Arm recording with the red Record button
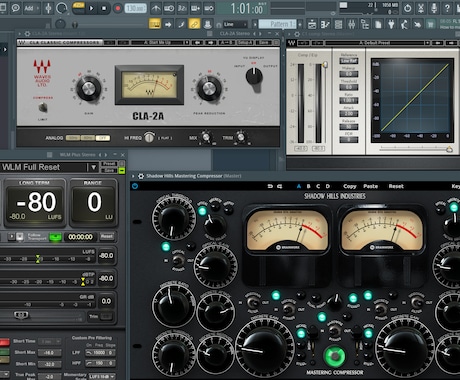 tap(117, 8)
